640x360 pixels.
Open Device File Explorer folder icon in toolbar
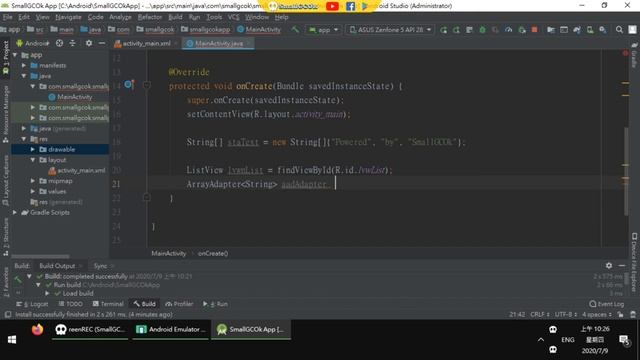pos(551,30)
